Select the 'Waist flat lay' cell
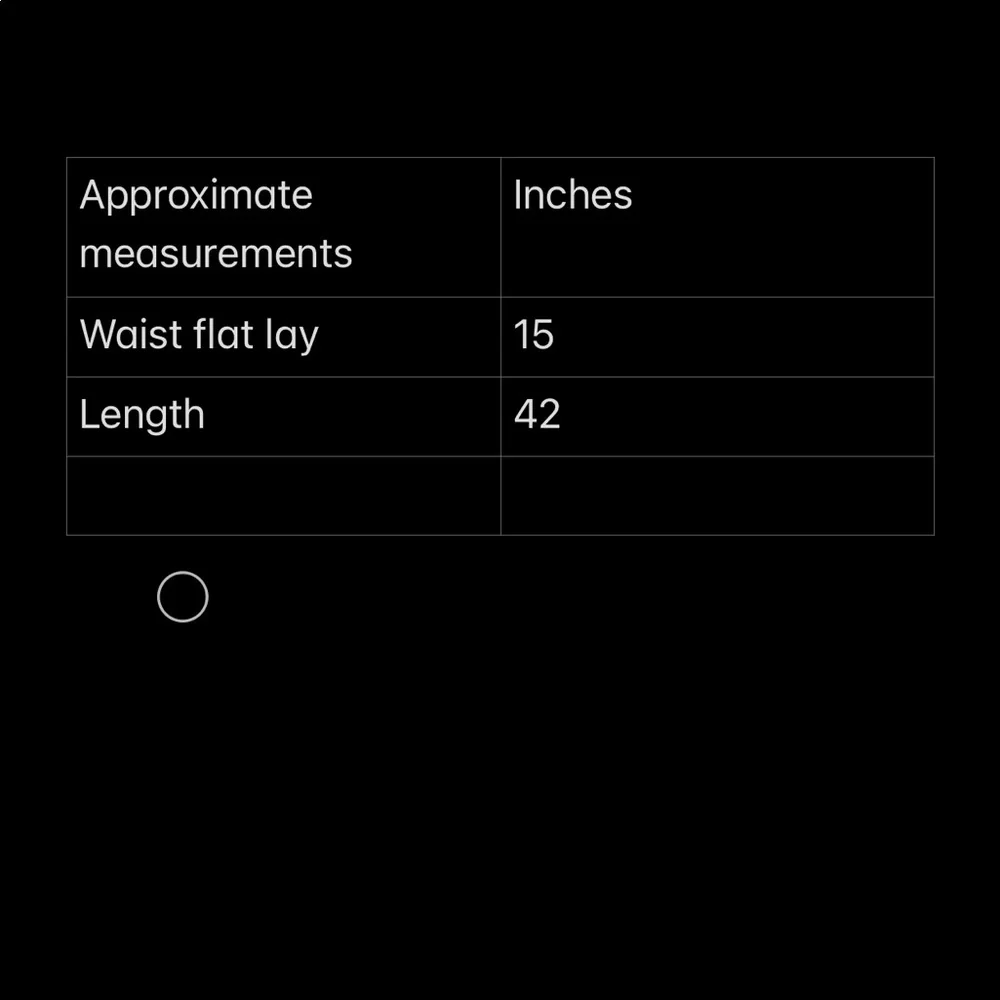This screenshot has height=1000, width=1000. pos(283,336)
